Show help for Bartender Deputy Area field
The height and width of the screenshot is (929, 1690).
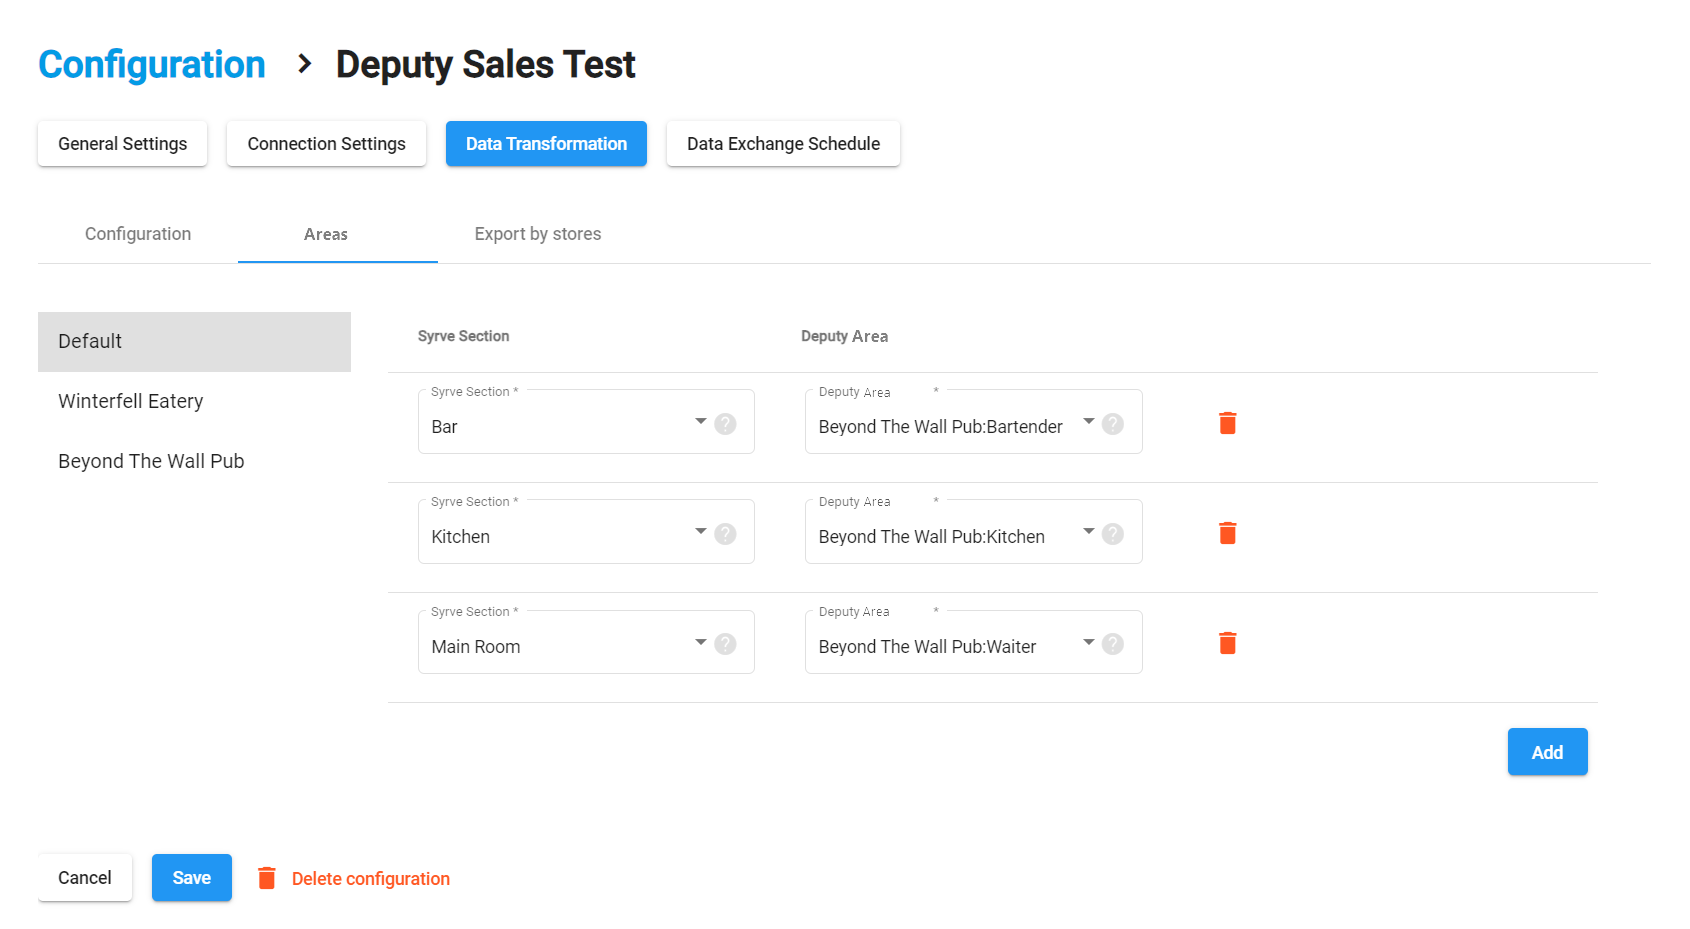click(1113, 424)
